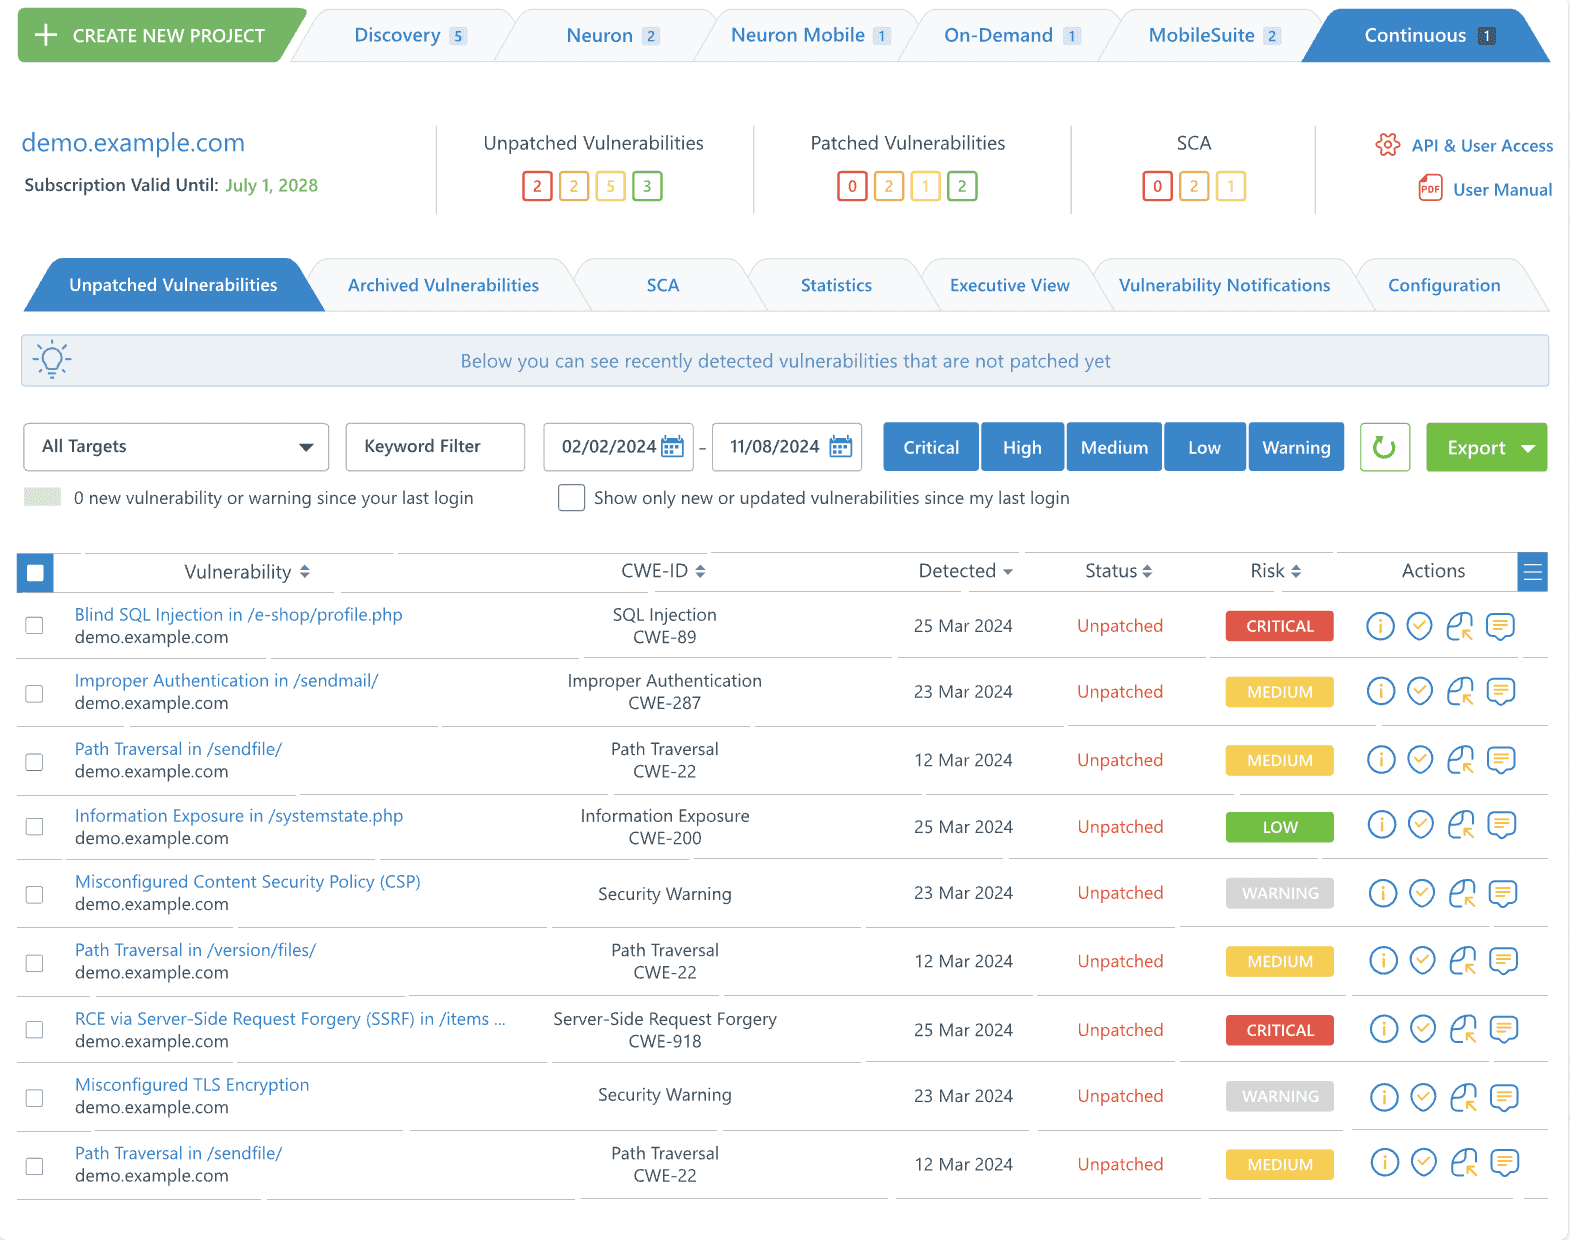
Task: Focus the Keyword Filter input field
Action: 435,447
